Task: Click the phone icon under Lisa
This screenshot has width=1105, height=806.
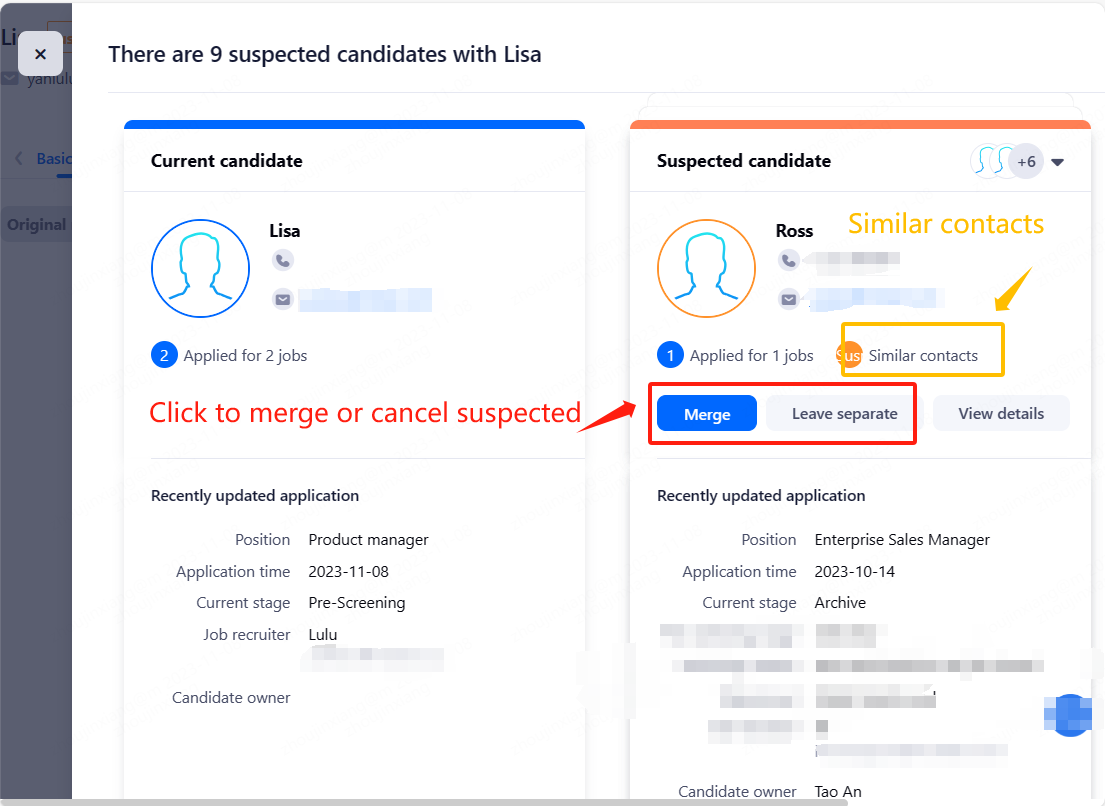Action: point(283,260)
